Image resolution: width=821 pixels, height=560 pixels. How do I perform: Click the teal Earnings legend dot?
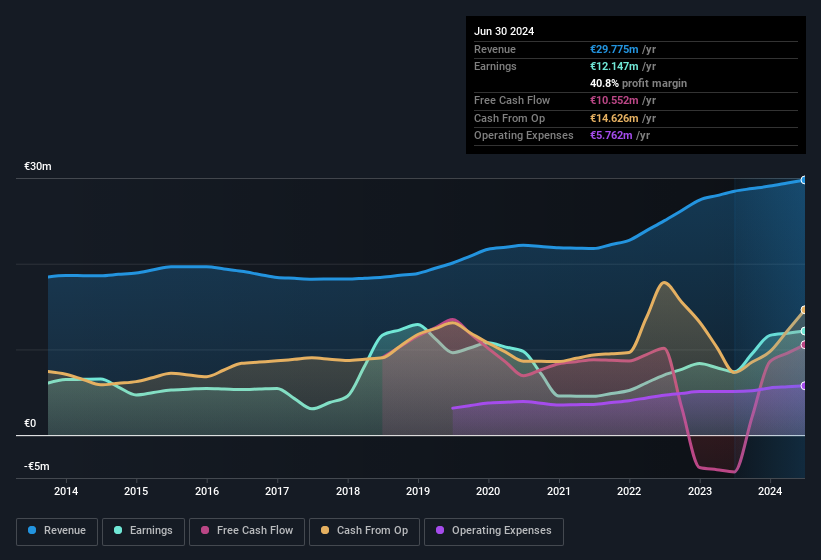pyautogui.click(x=118, y=531)
